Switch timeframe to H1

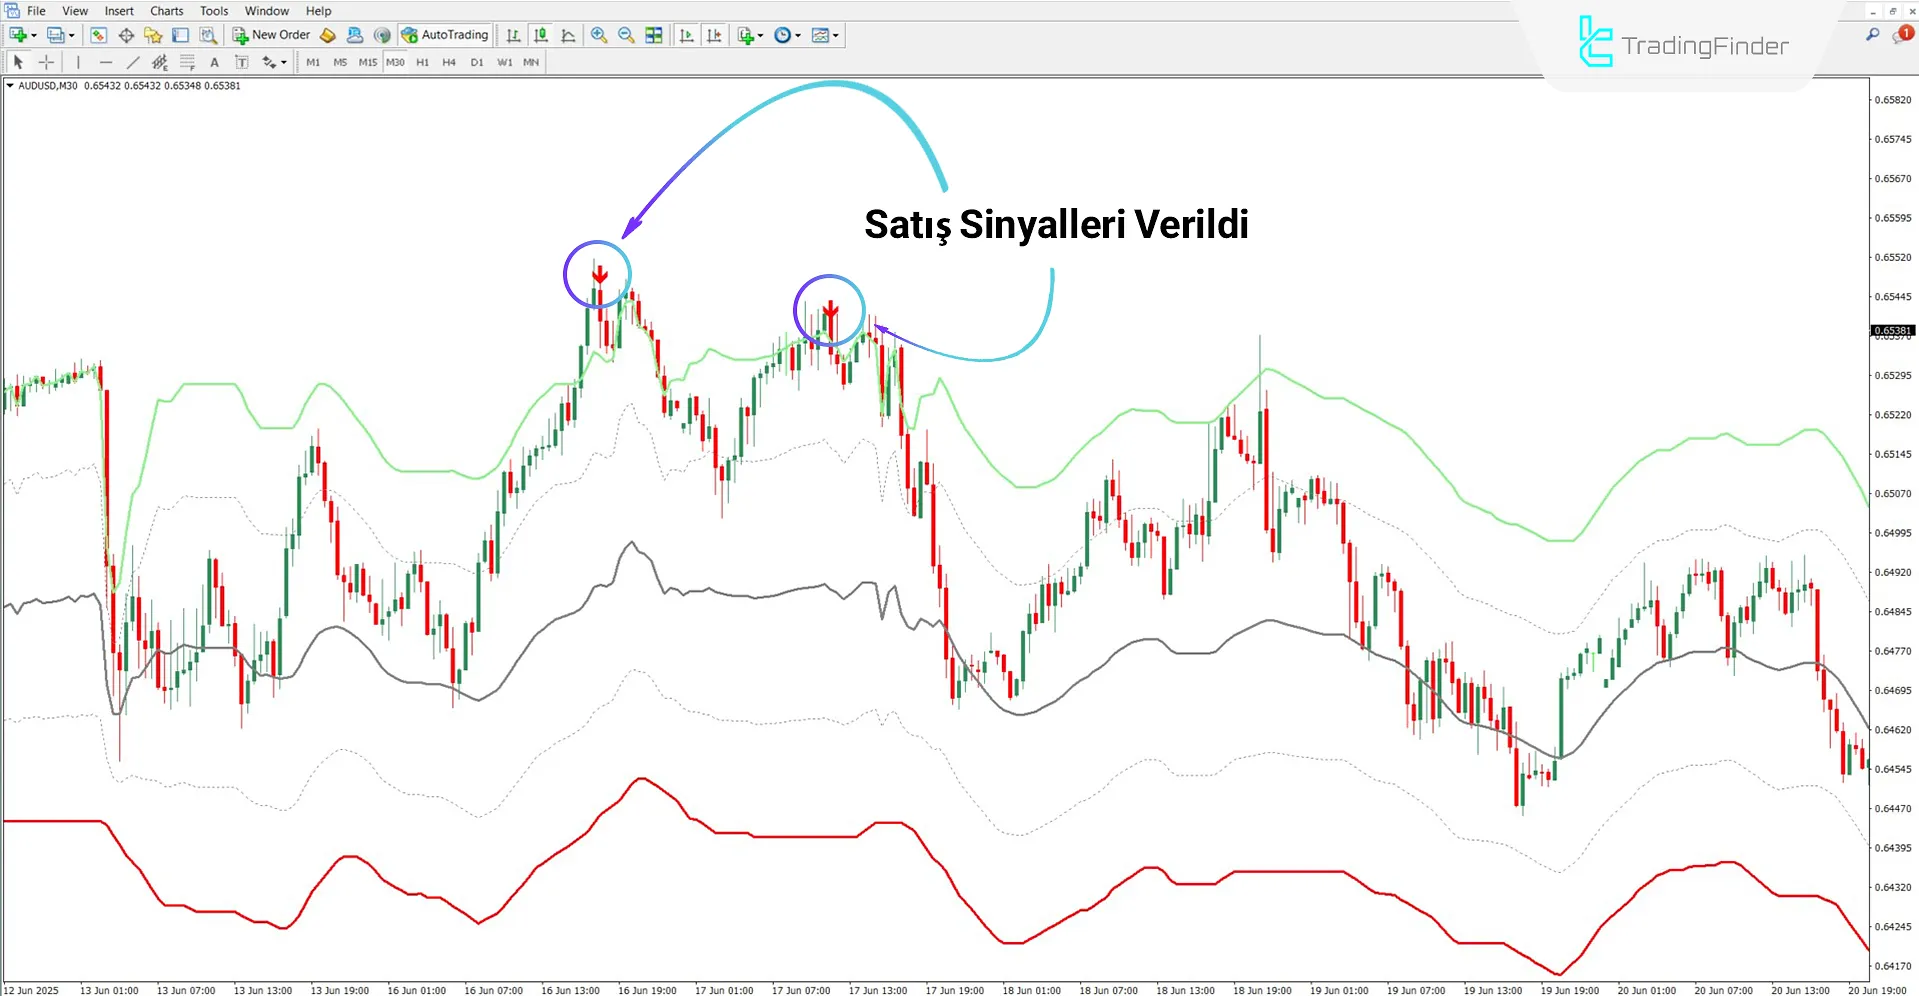click(422, 61)
